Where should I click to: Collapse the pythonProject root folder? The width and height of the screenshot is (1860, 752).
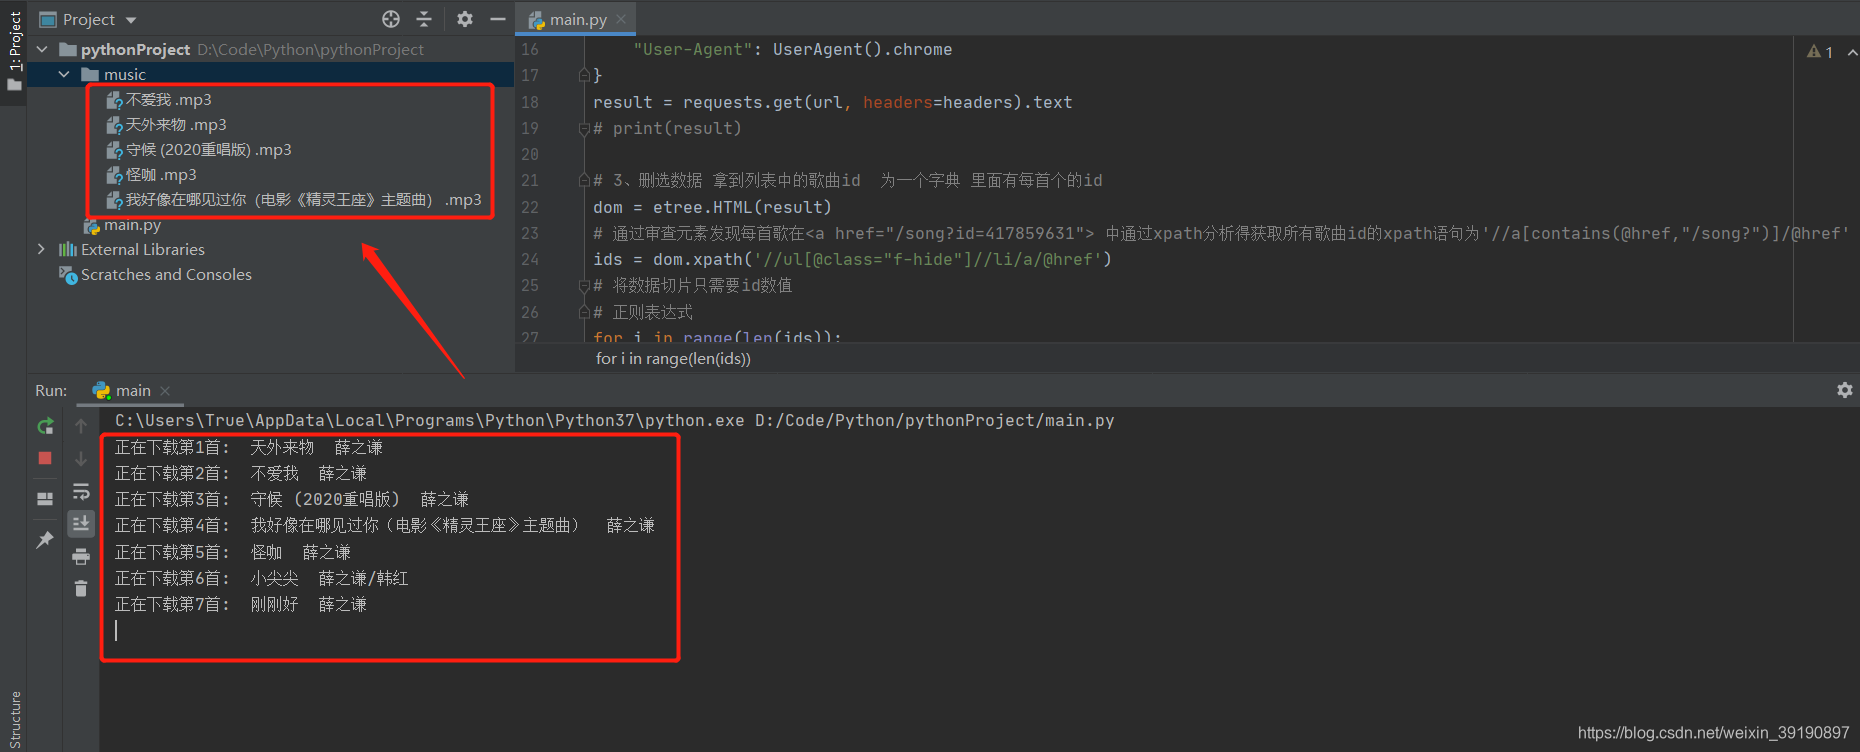[x=42, y=49]
